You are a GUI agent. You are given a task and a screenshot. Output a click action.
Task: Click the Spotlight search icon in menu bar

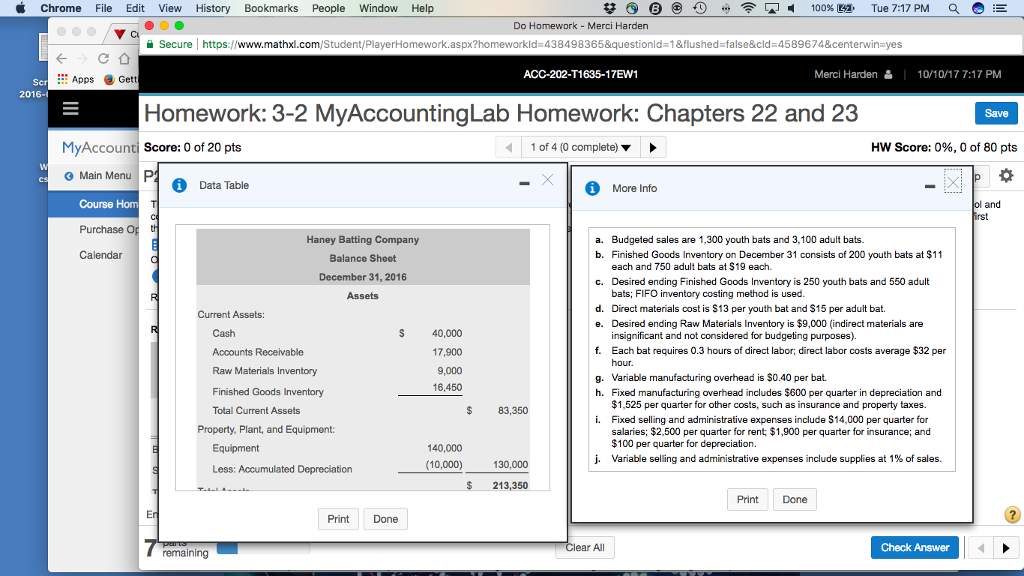point(951,8)
